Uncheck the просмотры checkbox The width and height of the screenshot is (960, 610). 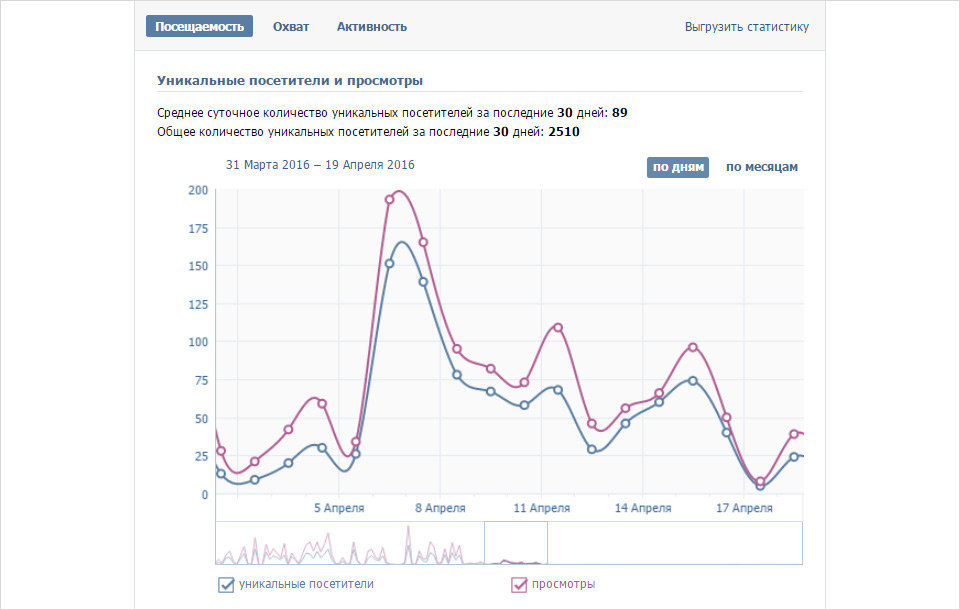coord(519,585)
